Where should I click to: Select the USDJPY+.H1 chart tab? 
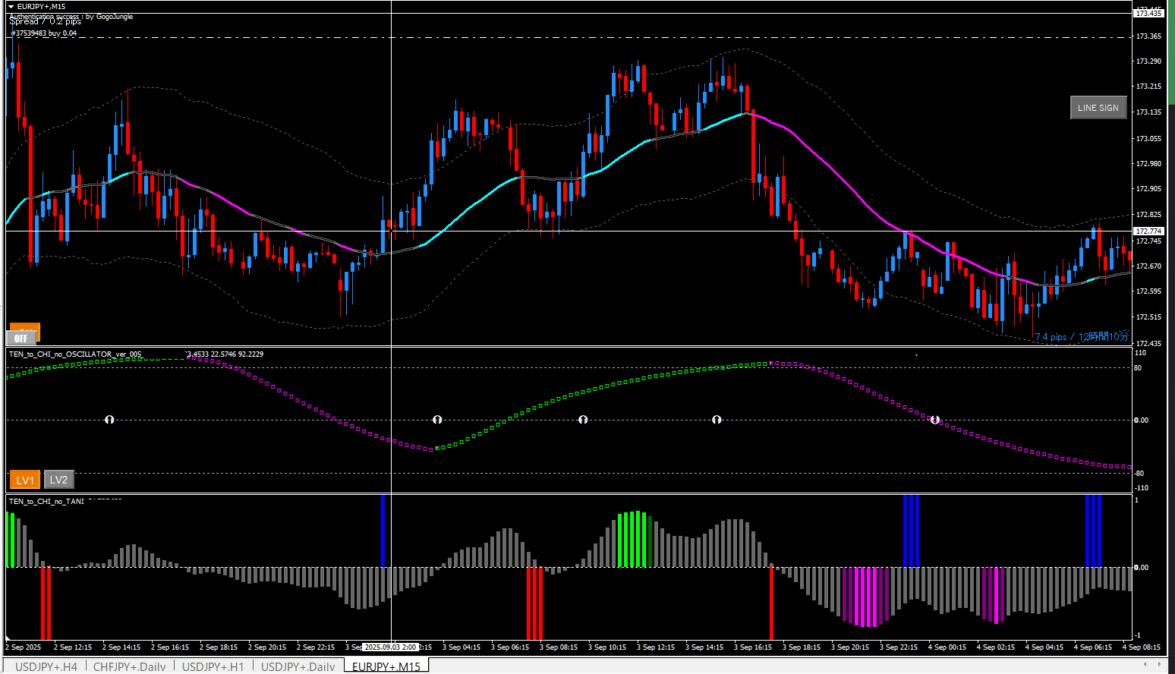(213, 666)
